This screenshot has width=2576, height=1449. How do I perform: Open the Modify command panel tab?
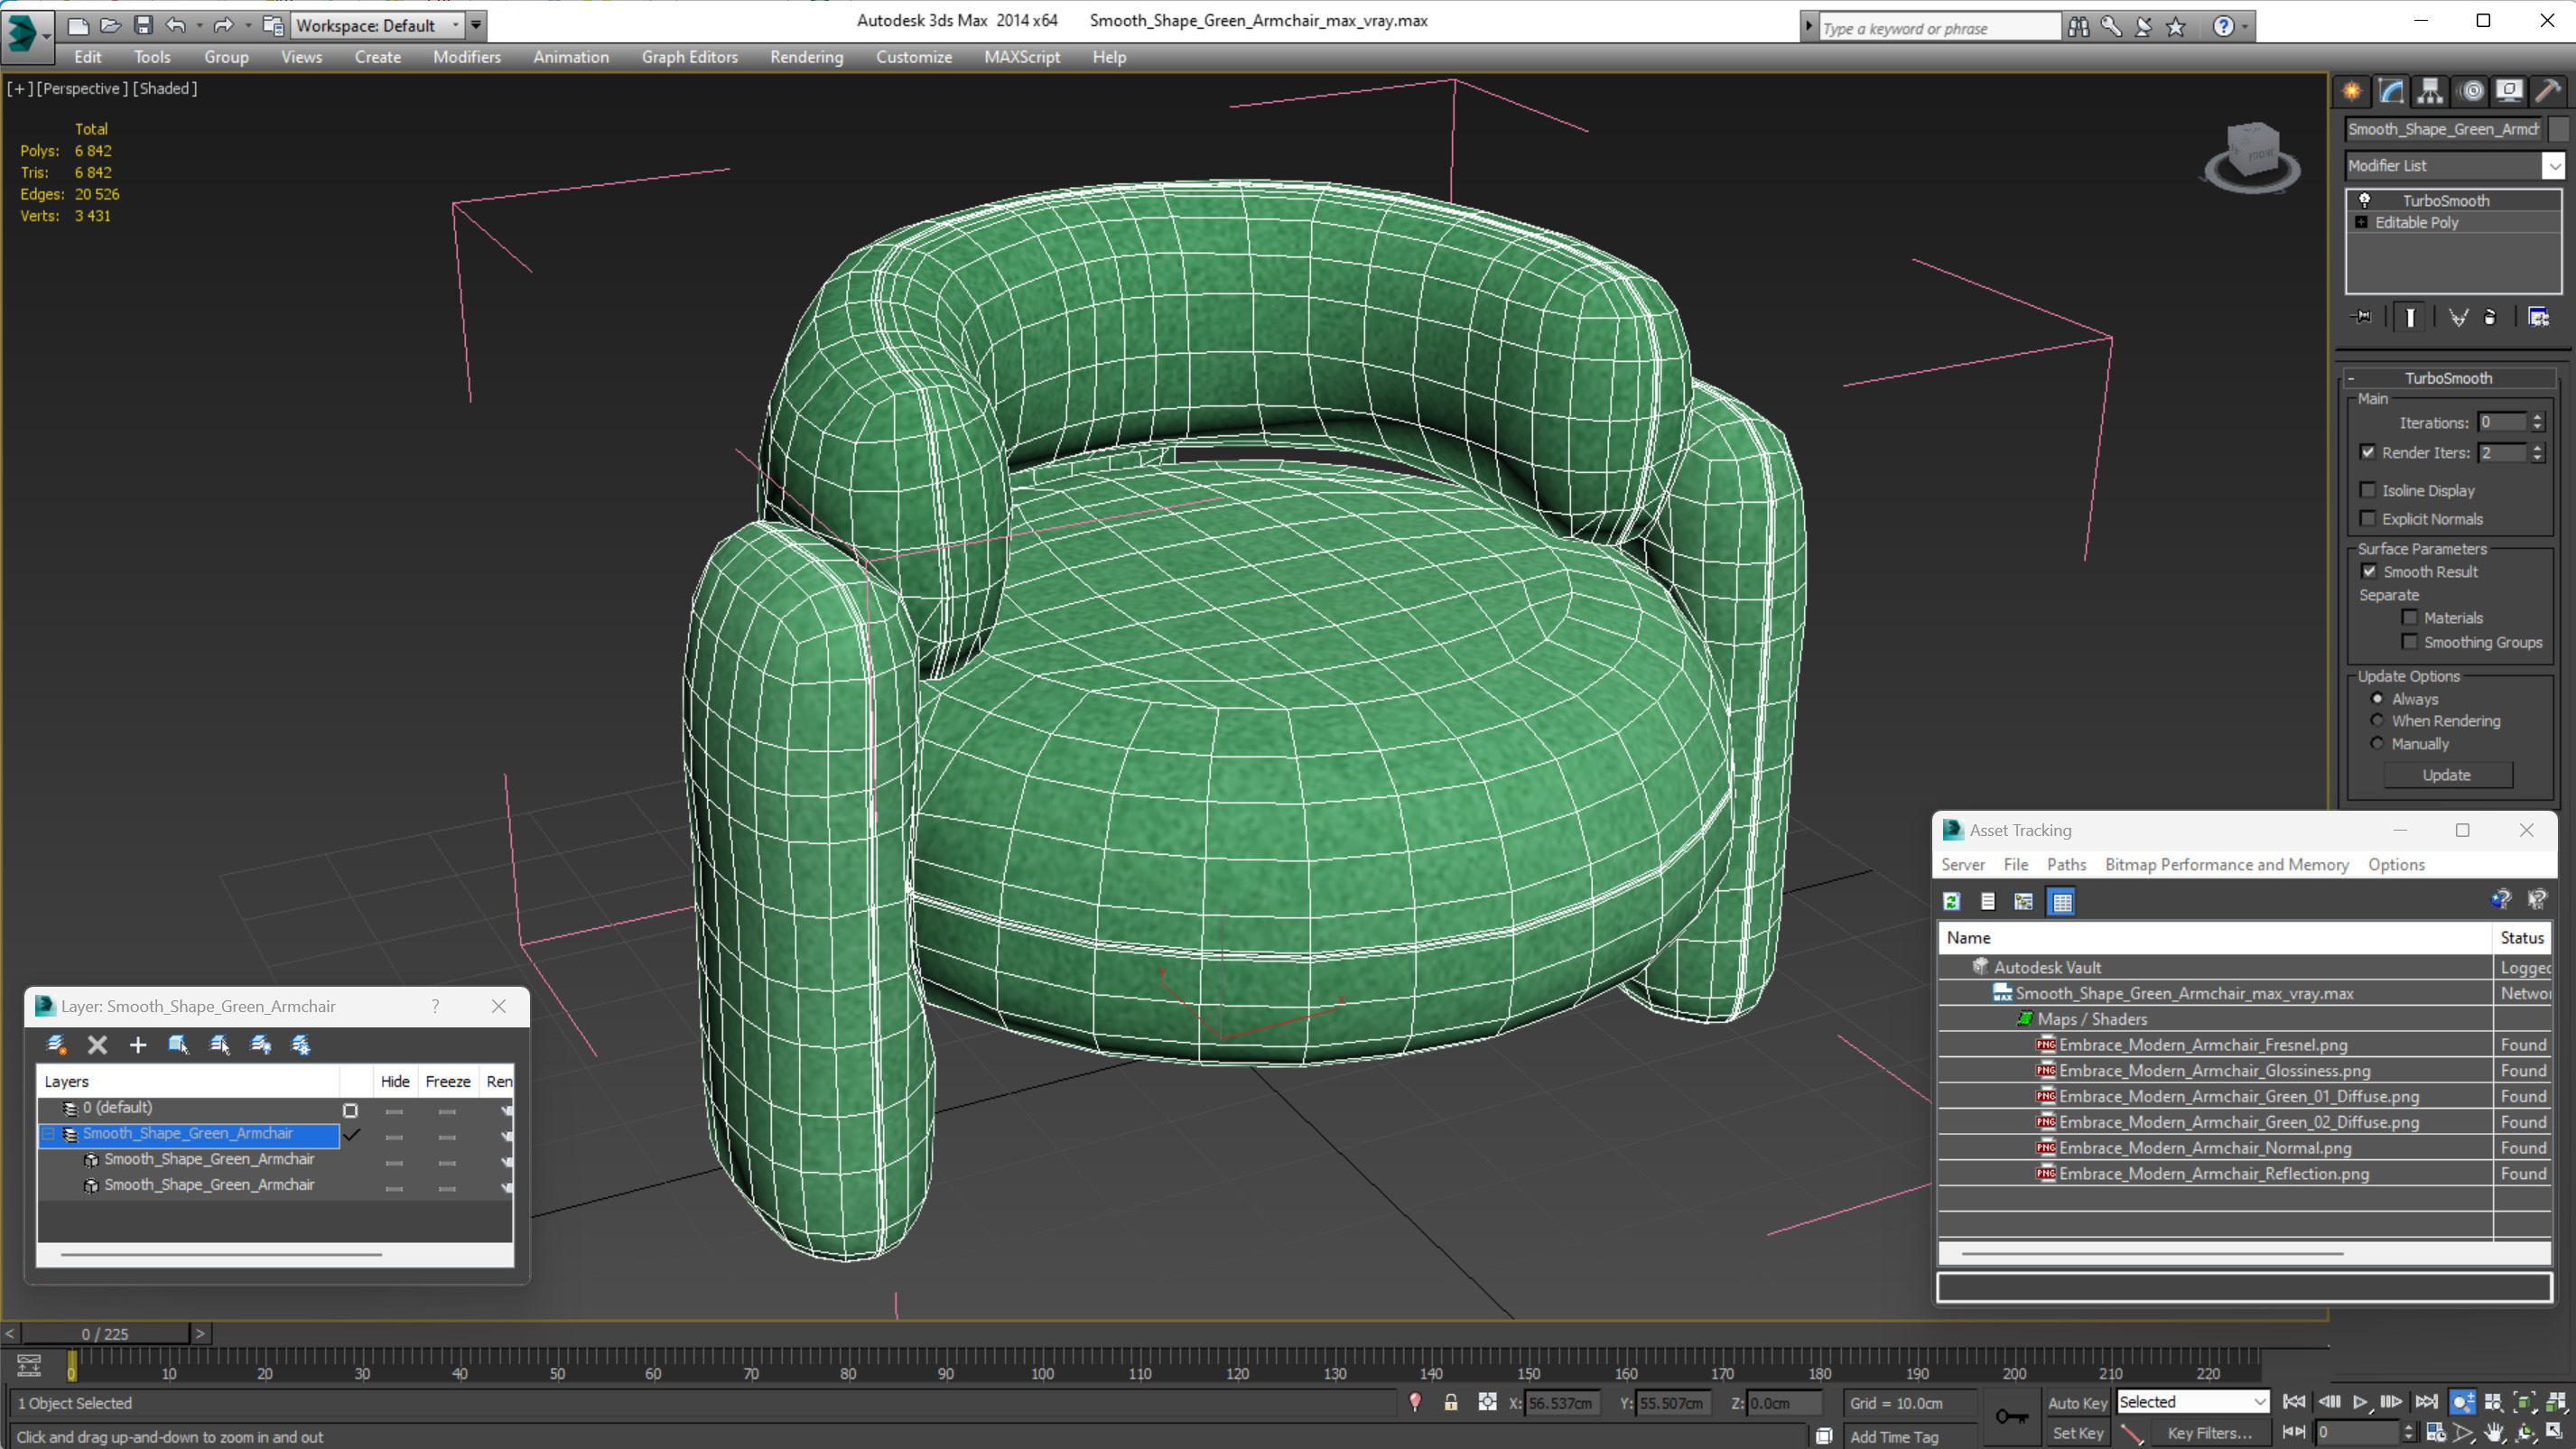point(2391,92)
